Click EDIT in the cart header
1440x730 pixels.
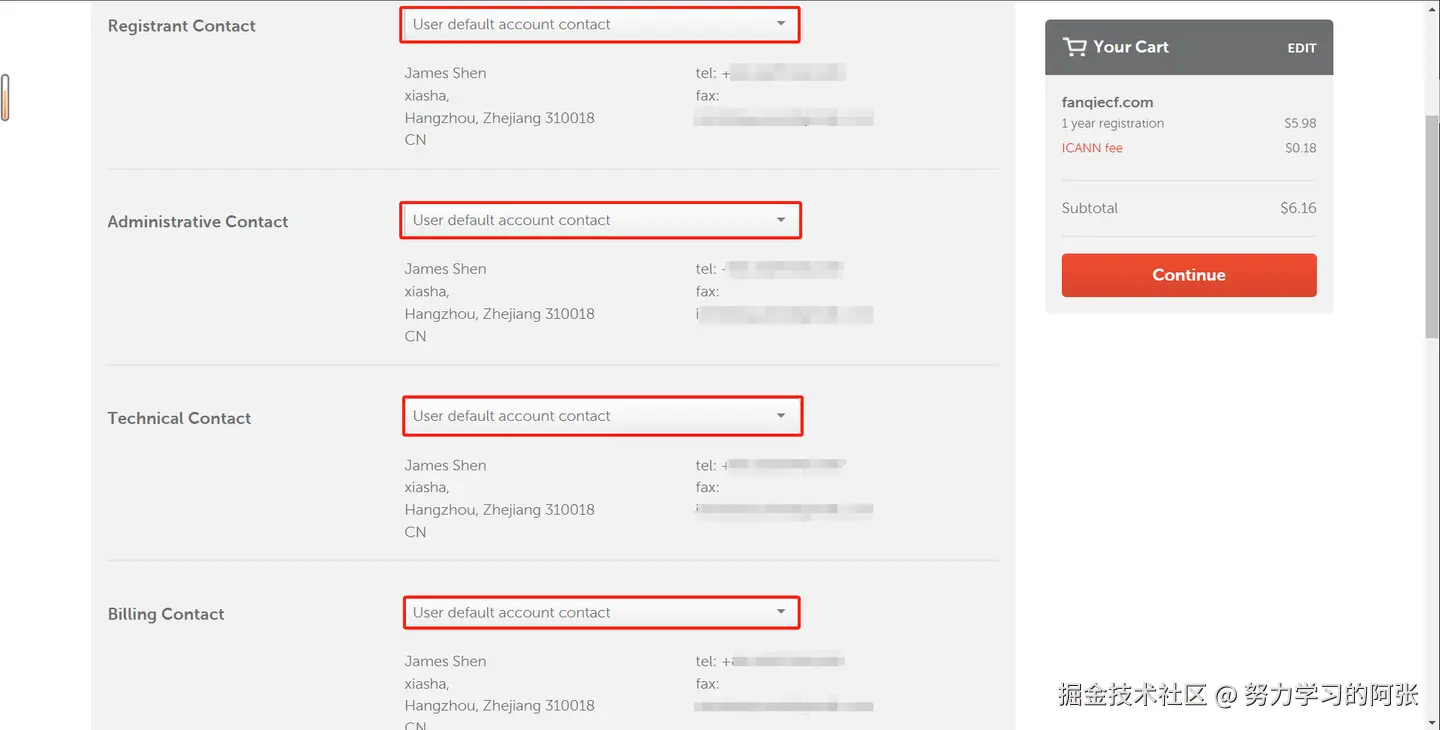[1301, 48]
